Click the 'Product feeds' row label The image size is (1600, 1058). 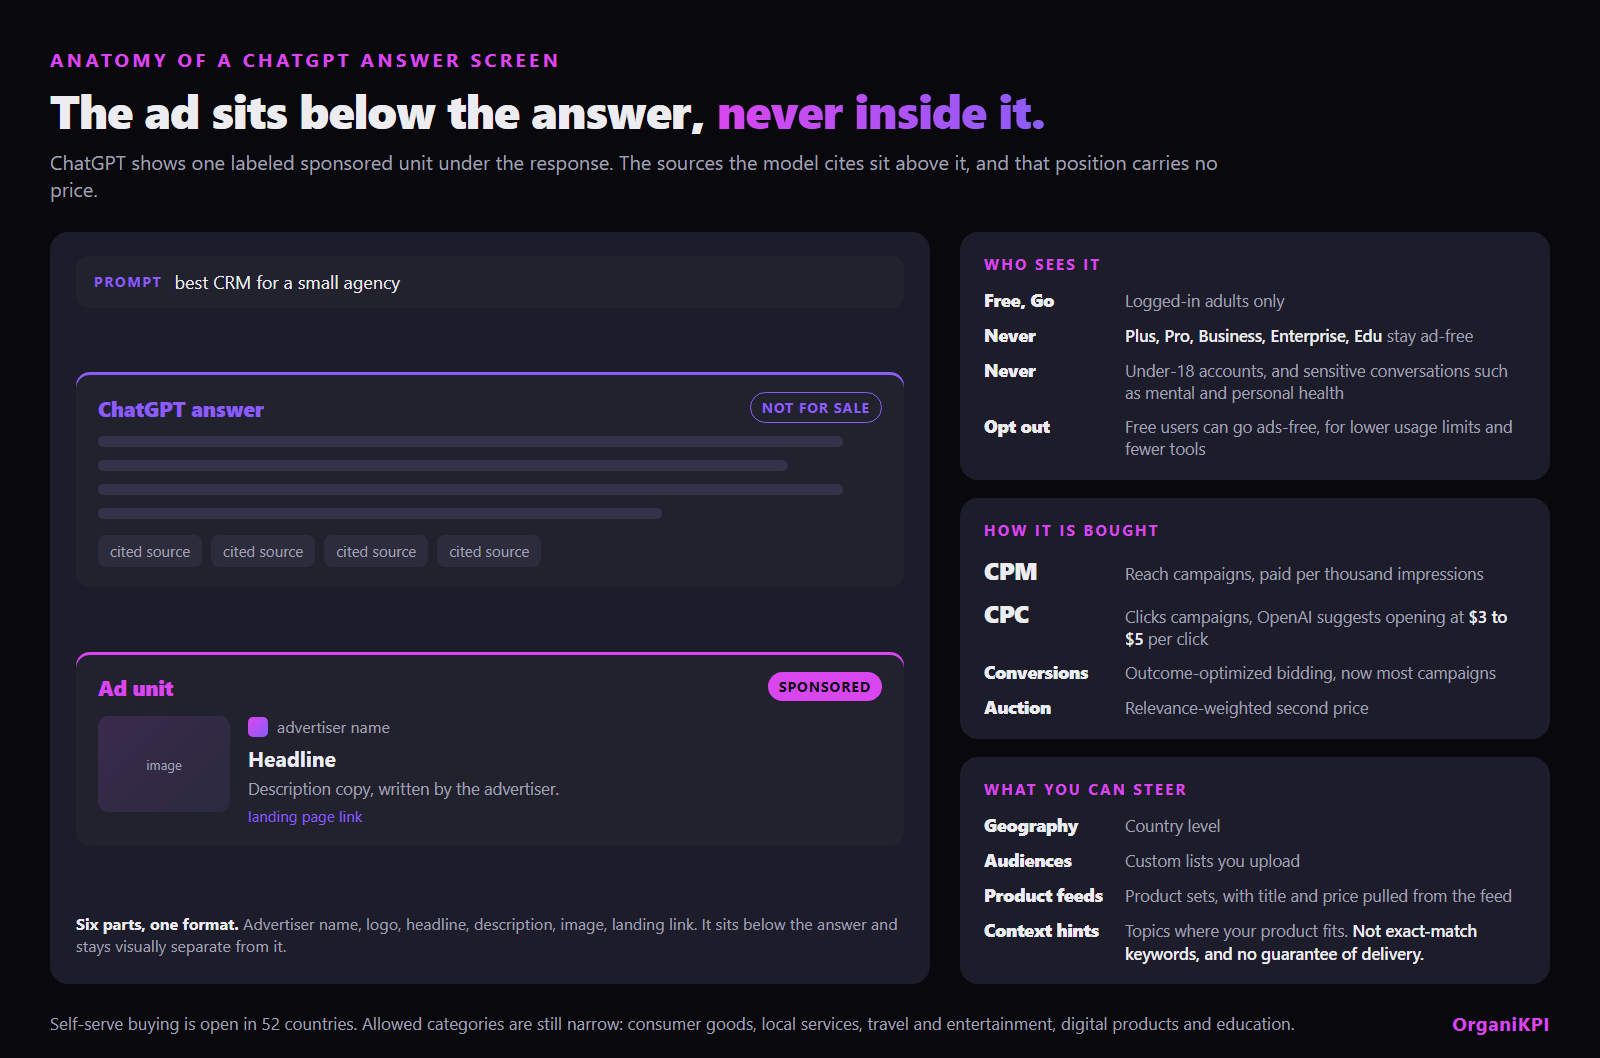[1043, 896]
